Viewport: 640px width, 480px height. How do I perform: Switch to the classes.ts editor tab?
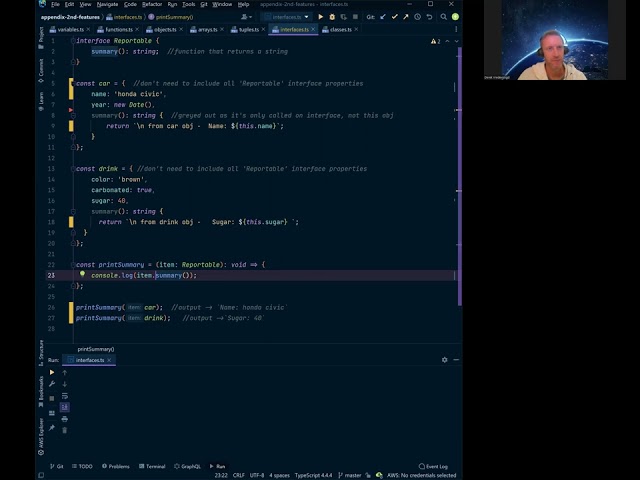tap(340, 29)
